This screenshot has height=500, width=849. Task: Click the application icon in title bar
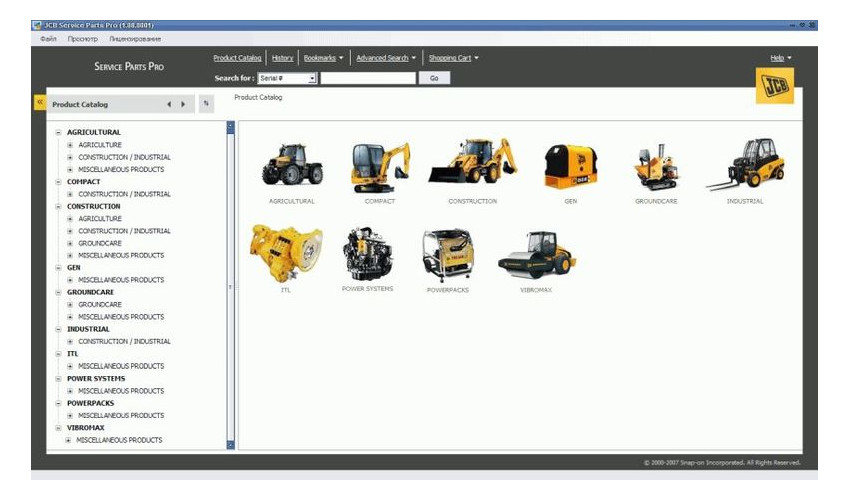coord(37,25)
